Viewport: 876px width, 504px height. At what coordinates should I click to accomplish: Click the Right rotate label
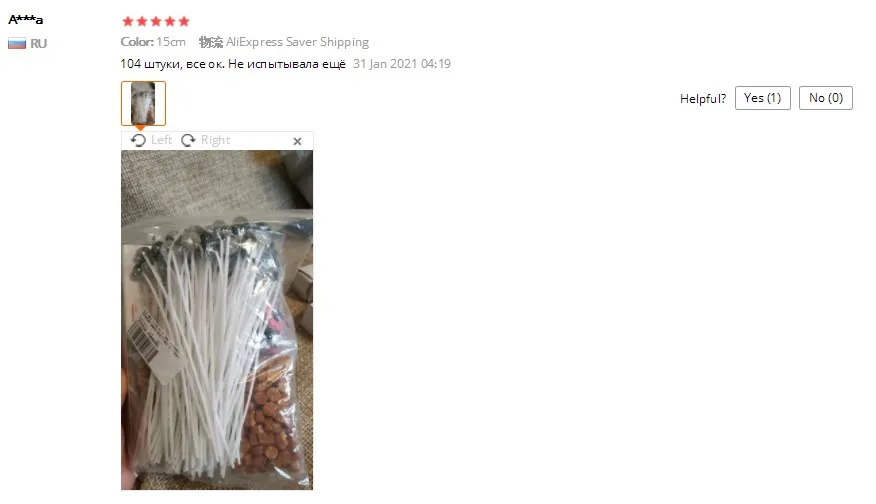coord(216,140)
